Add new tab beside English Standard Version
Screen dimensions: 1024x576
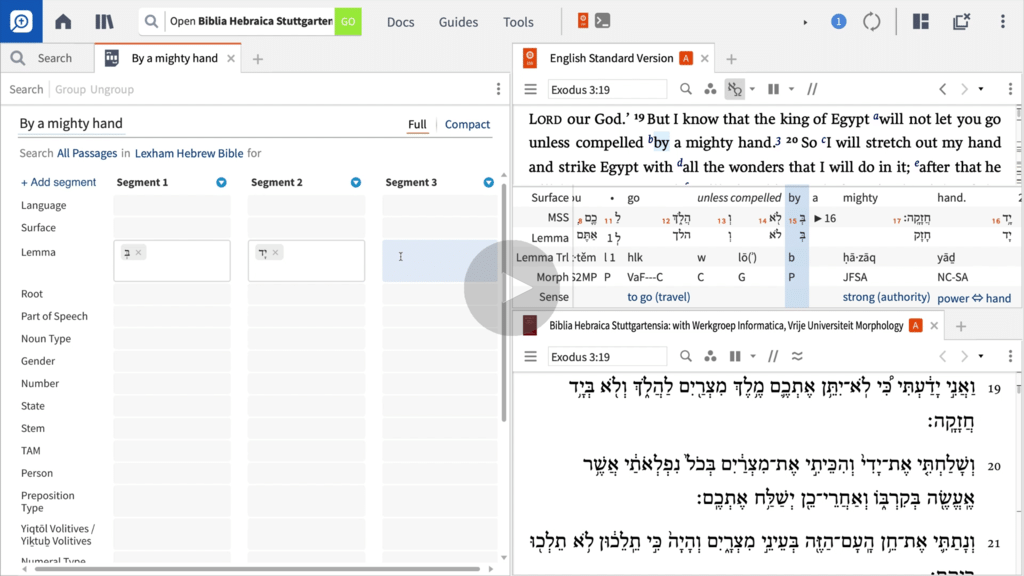731,59
